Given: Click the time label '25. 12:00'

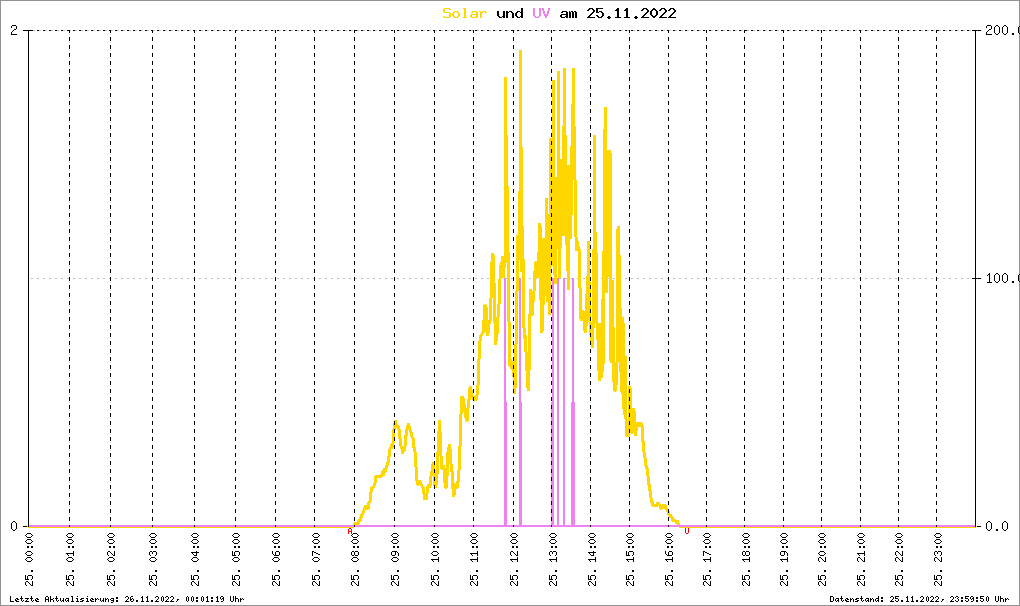Looking at the screenshot, I should (x=514, y=560).
